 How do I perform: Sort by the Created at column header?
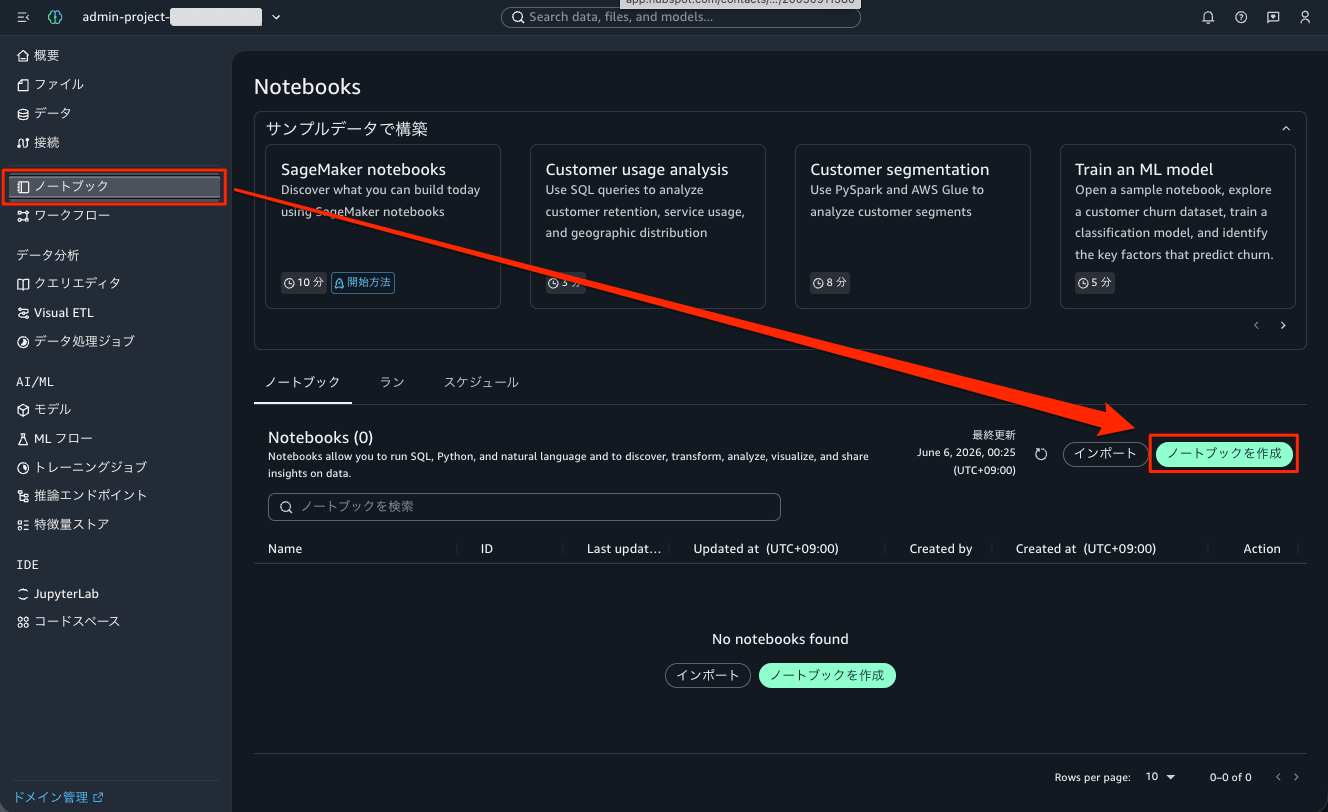pyautogui.click(x=1086, y=549)
